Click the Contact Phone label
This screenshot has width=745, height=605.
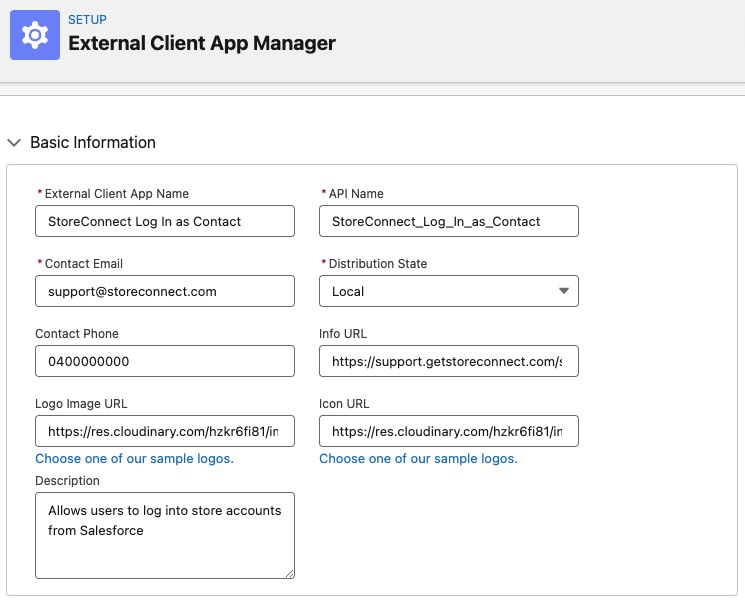click(77, 334)
